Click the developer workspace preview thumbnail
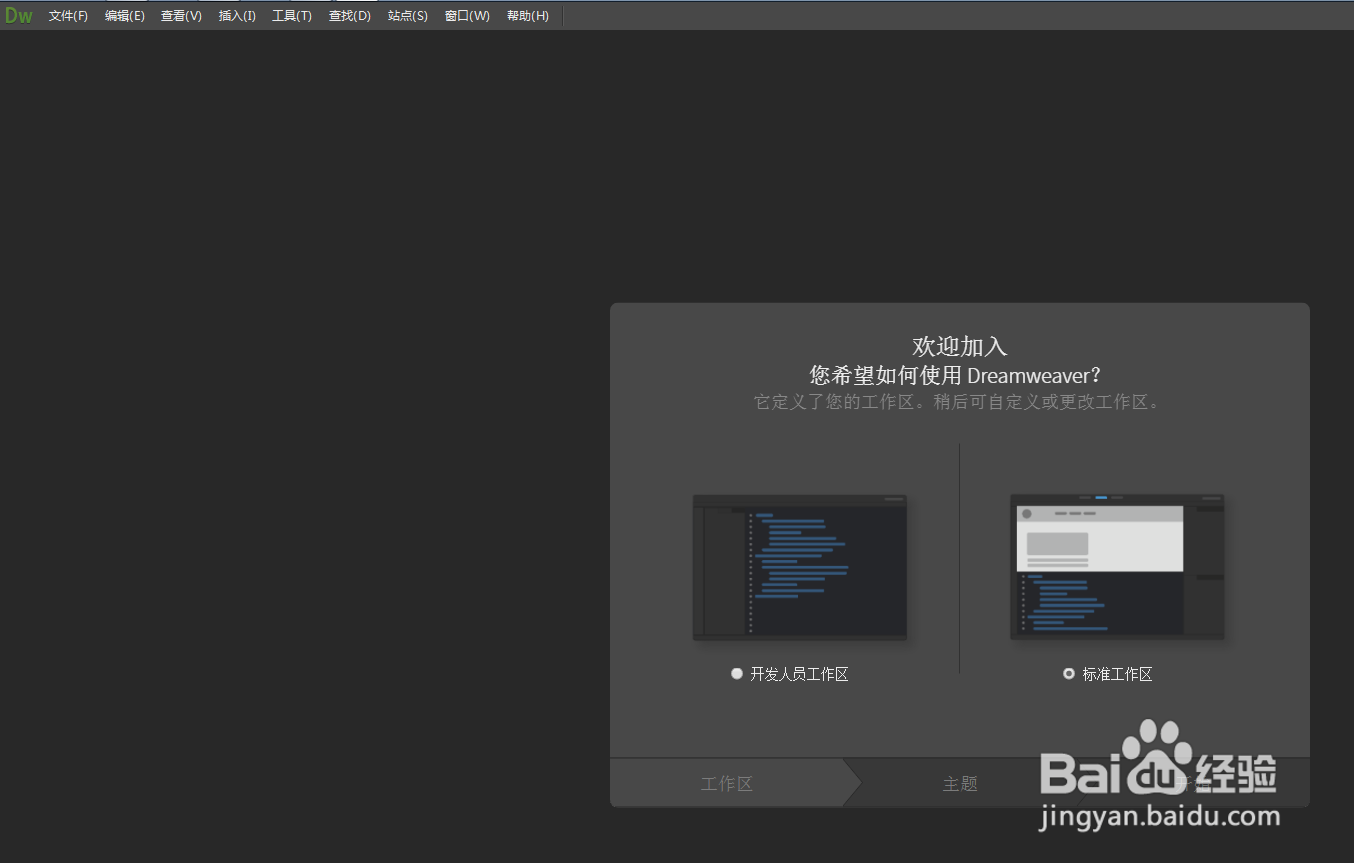This screenshot has width=1354, height=863. (800, 567)
